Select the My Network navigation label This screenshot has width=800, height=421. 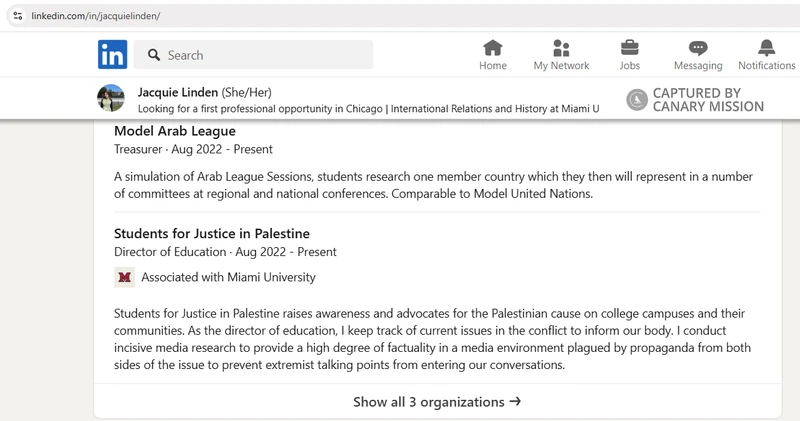point(561,65)
